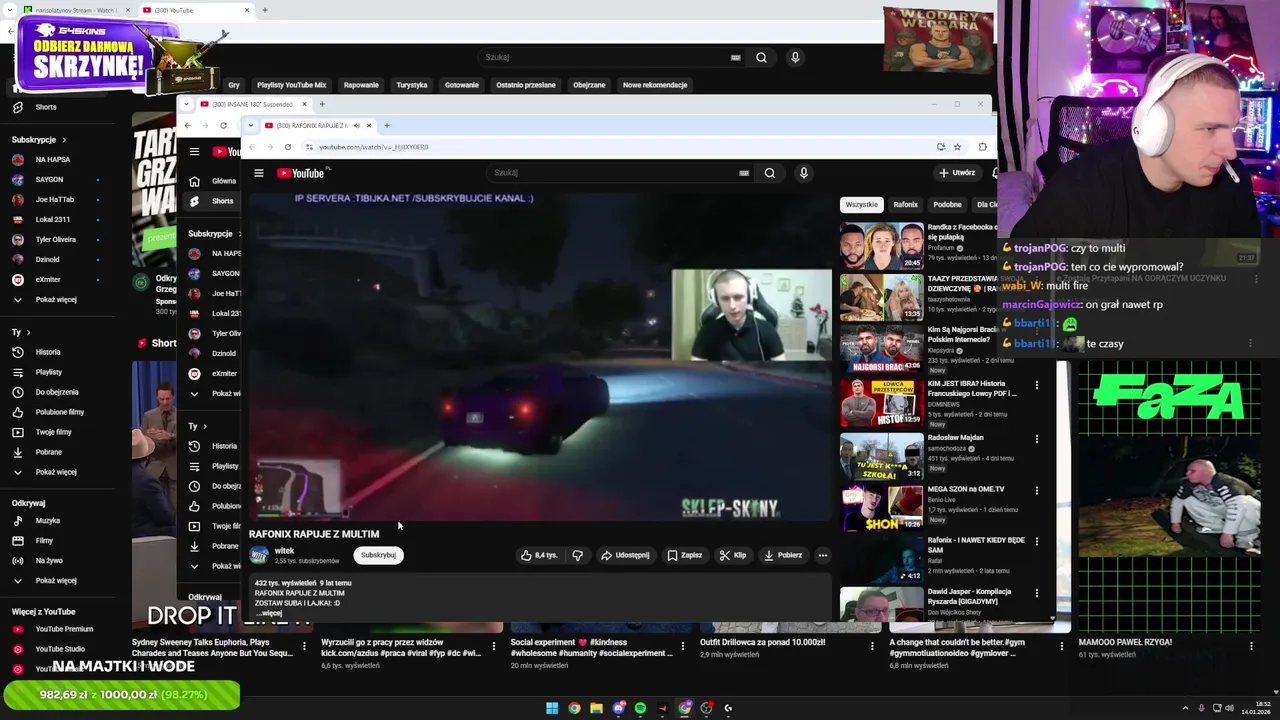This screenshot has height=720, width=1280.
Task: Select the Wszystkie filter chip
Action: coord(862,204)
